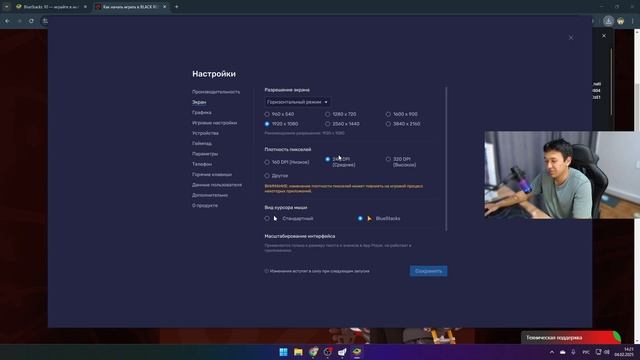
Task: Close the Настройки settings dialog
Action: coord(571,38)
